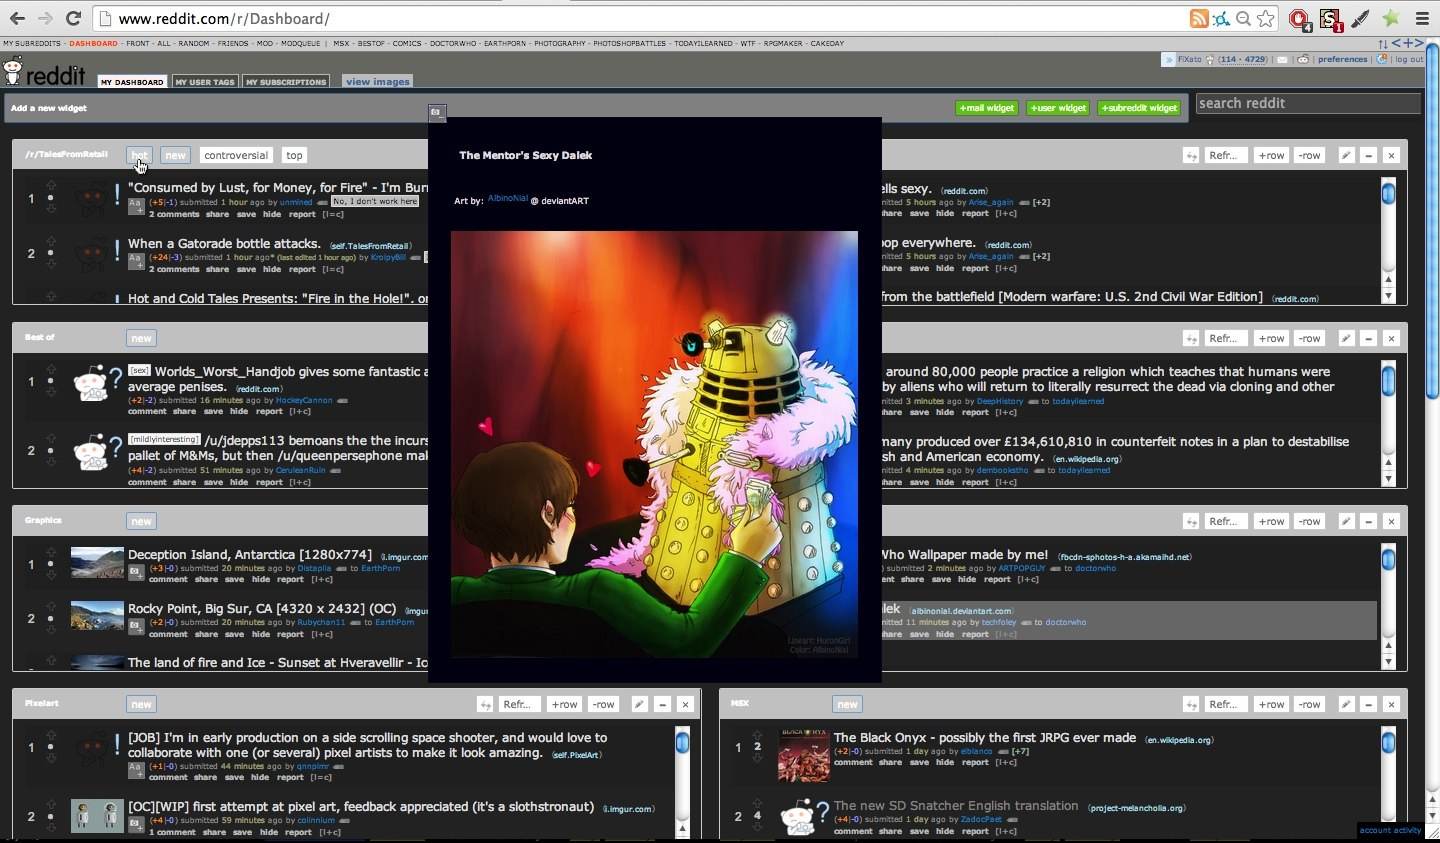This screenshot has height=843, width=1440.
Task: Toggle the view images tab
Action: 377,82
